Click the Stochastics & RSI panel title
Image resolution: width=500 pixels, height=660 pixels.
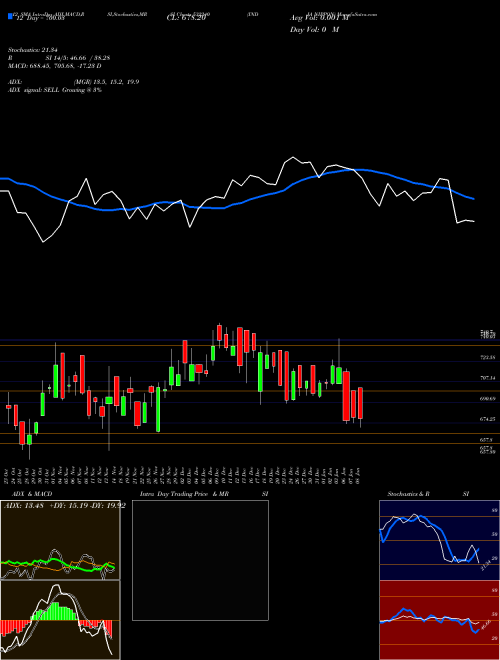coord(428,494)
